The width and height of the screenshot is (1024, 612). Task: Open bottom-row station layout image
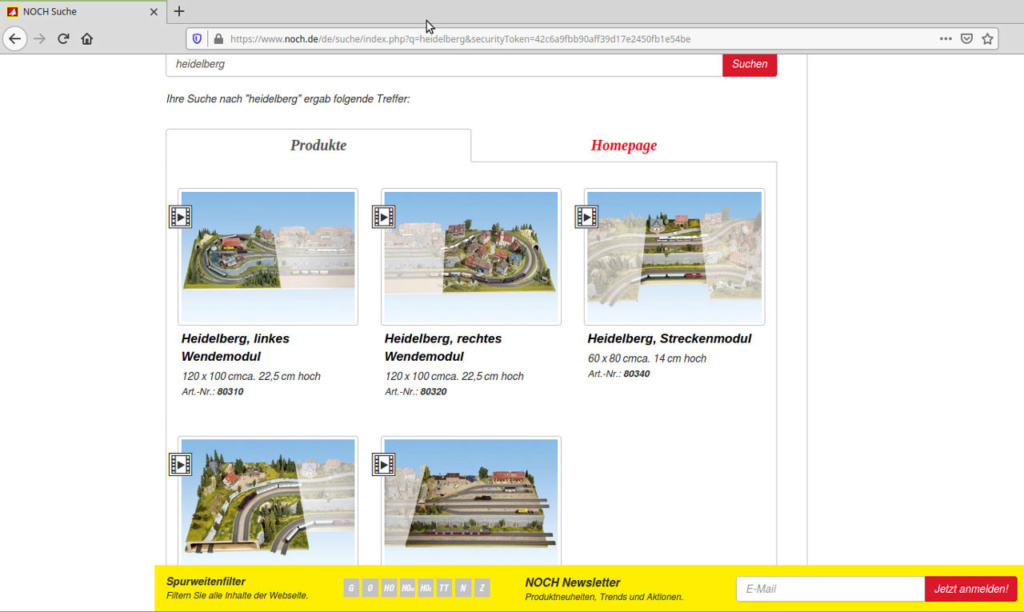pyautogui.click(x=471, y=501)
